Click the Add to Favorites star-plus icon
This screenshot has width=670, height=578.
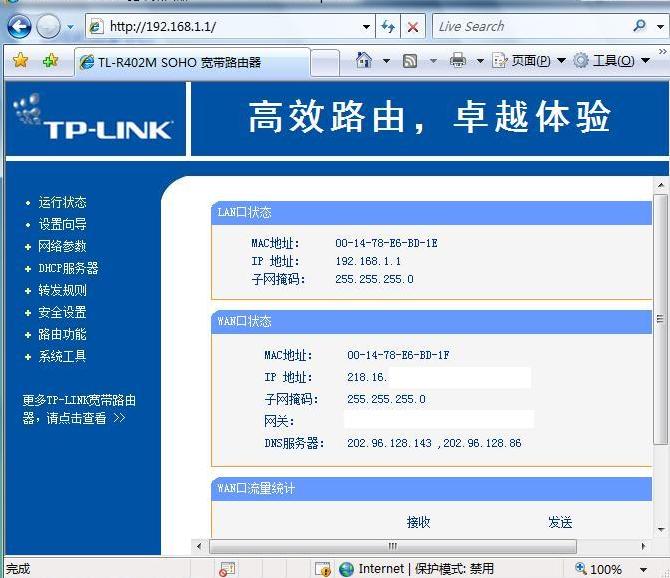tap(50, 61)
